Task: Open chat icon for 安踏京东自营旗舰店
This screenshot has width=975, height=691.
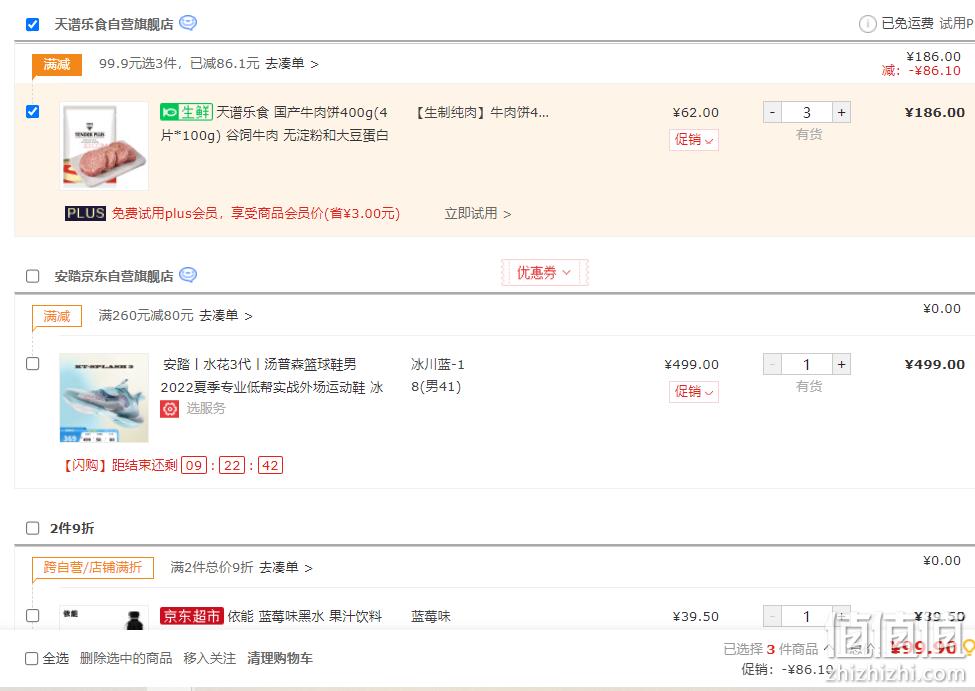Action: [x=188, y=275]
